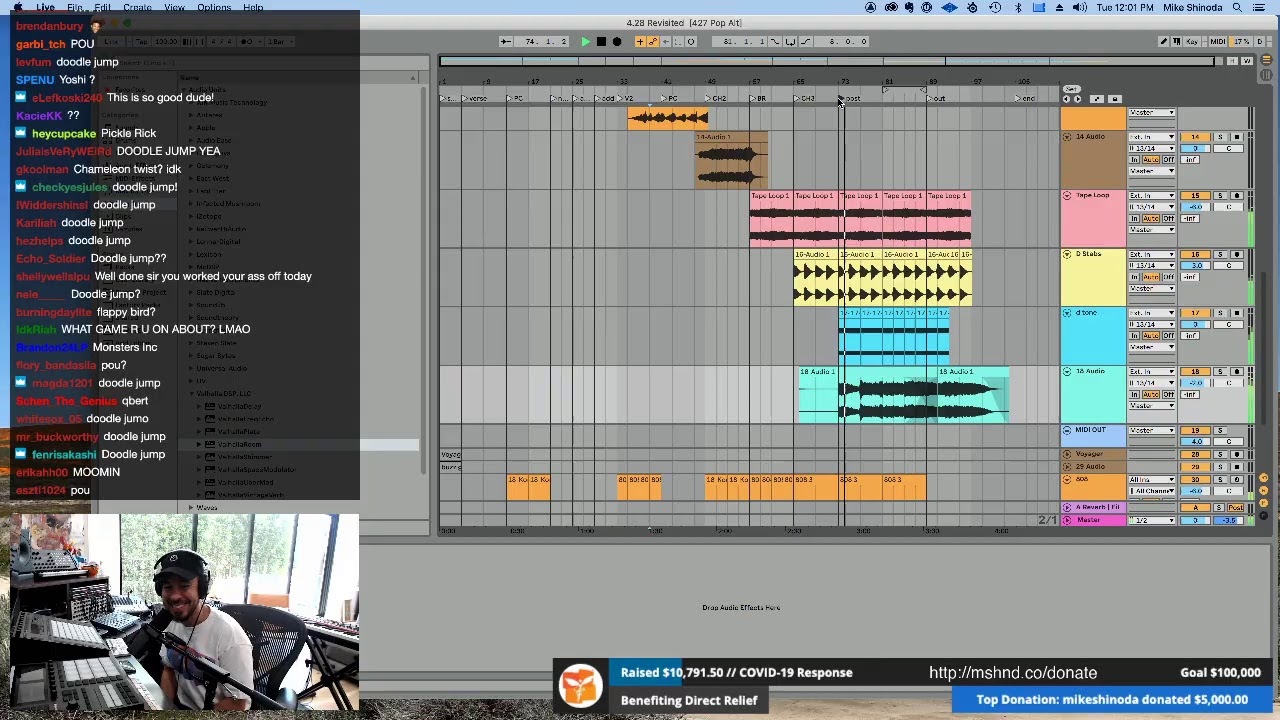Show or hide the Track Delay section
Screen dimensions: 1280x720
tap(1264, 514)
